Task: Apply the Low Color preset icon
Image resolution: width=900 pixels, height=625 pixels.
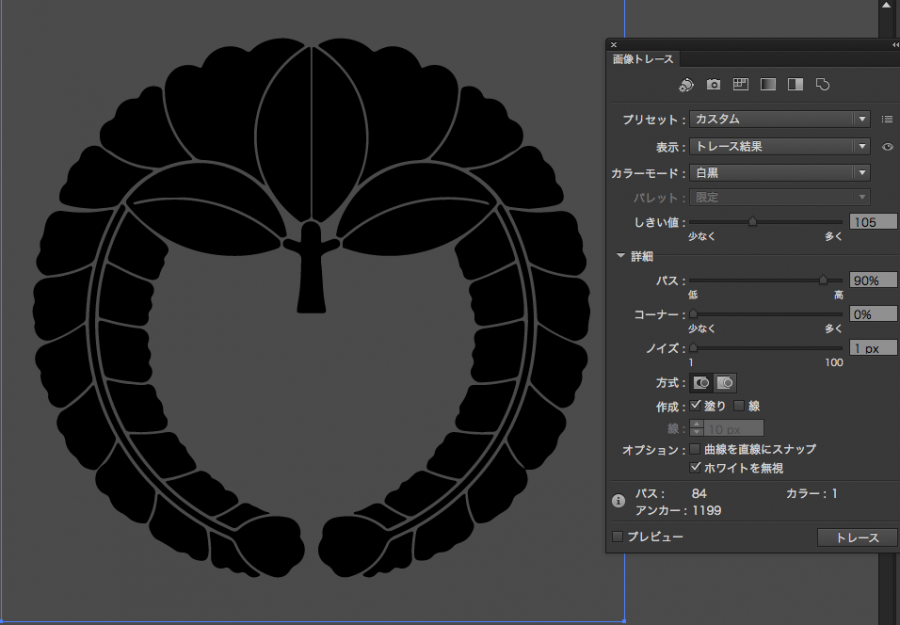Action: pyautogui.click(x=740, y=84)
